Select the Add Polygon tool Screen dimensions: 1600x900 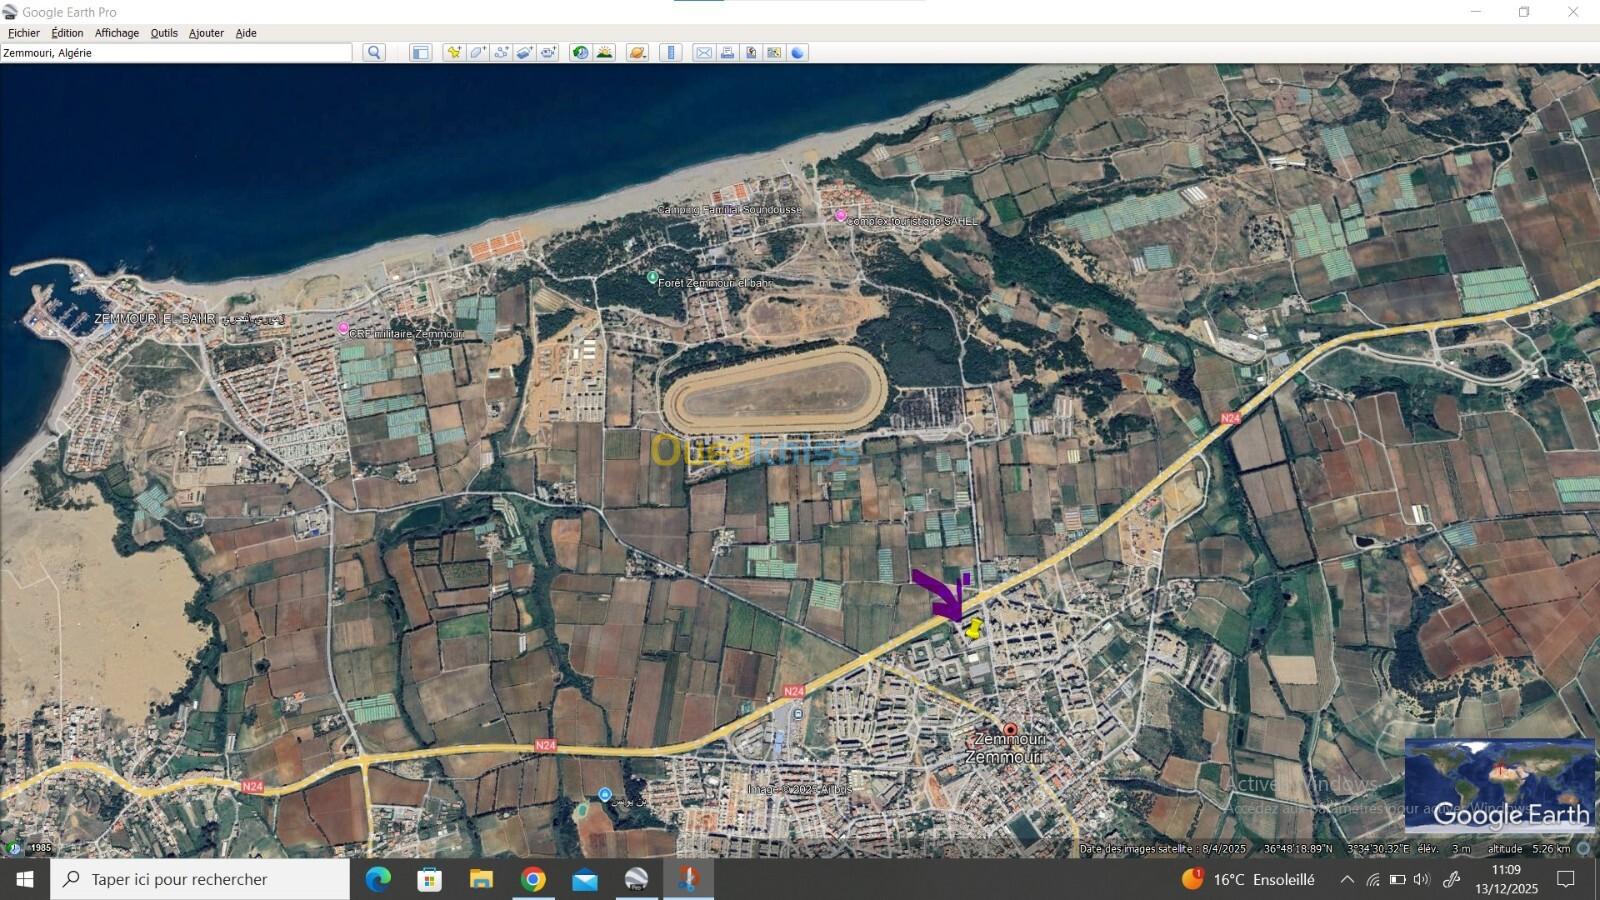pyautogui.click(x=478, y=53)
